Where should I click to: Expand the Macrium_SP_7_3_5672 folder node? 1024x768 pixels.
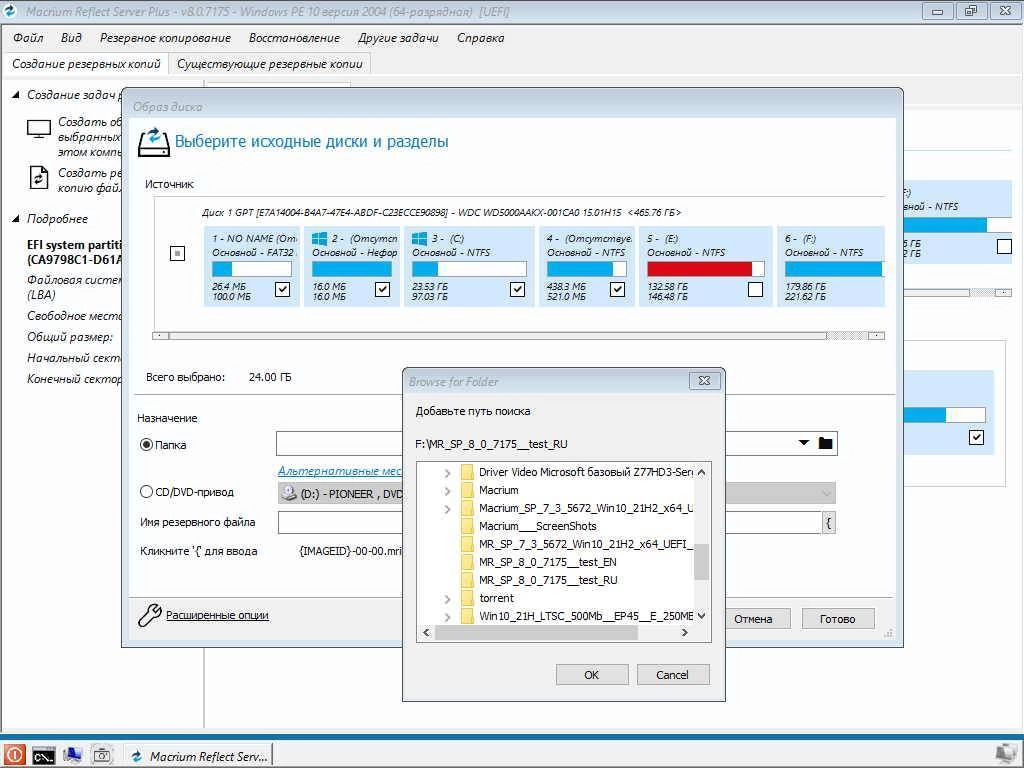[x=447, y=509]
